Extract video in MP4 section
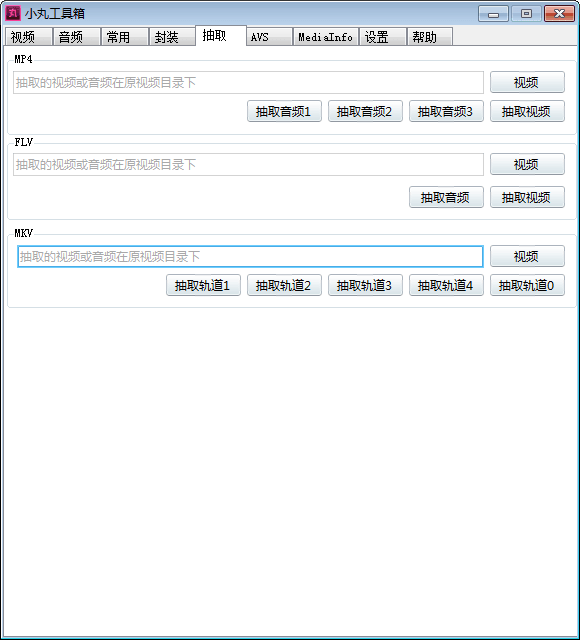The image size is (580, 640). [x=527, y=111]
